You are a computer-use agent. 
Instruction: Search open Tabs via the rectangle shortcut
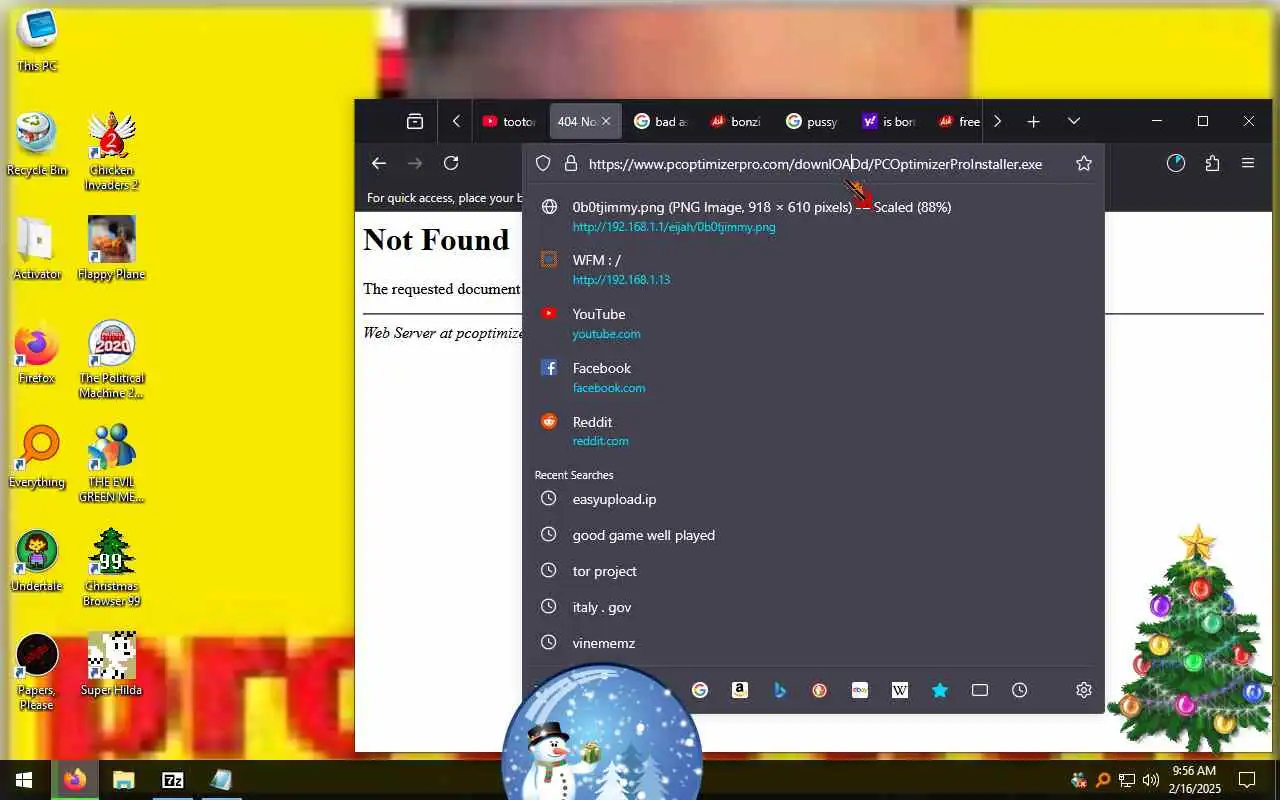pyautogui.click(x=980, y=690)
